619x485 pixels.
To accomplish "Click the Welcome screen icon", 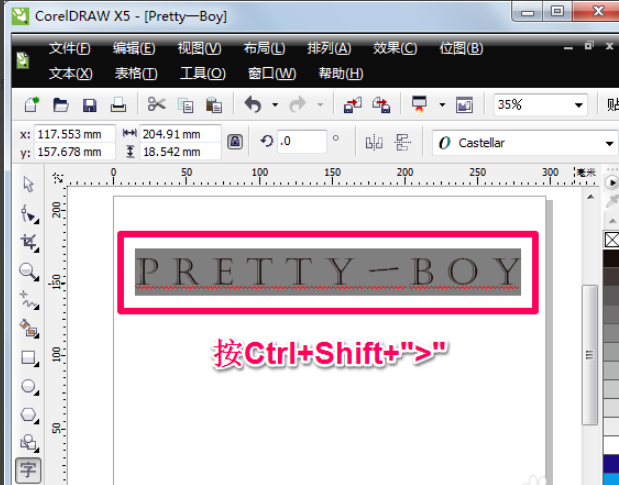I will [464, 105].
